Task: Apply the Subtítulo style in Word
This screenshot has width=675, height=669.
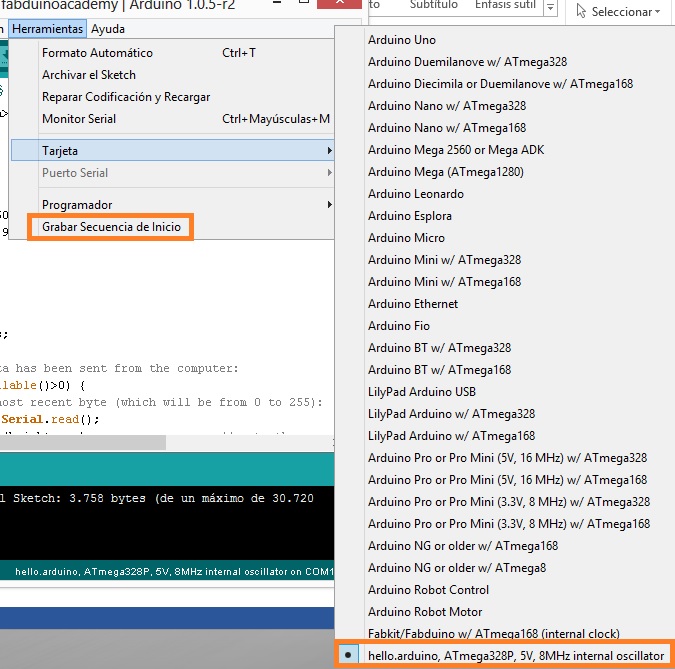Action: pos(433,5)
